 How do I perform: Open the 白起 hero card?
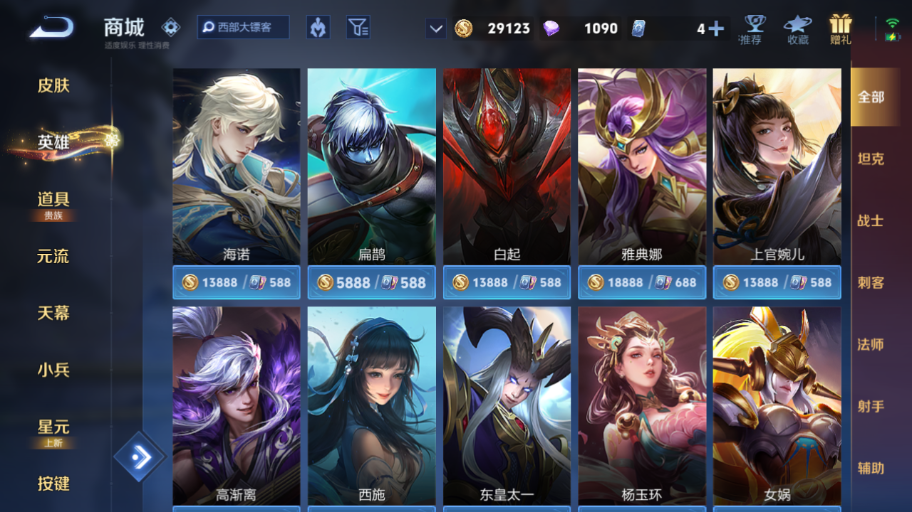(507, 166)
